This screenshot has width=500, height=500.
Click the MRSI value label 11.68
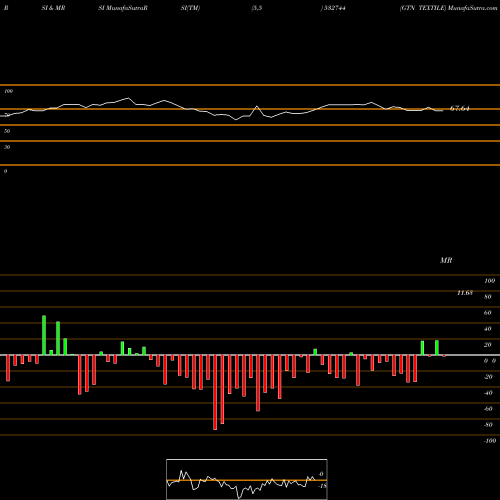[465, 293]
